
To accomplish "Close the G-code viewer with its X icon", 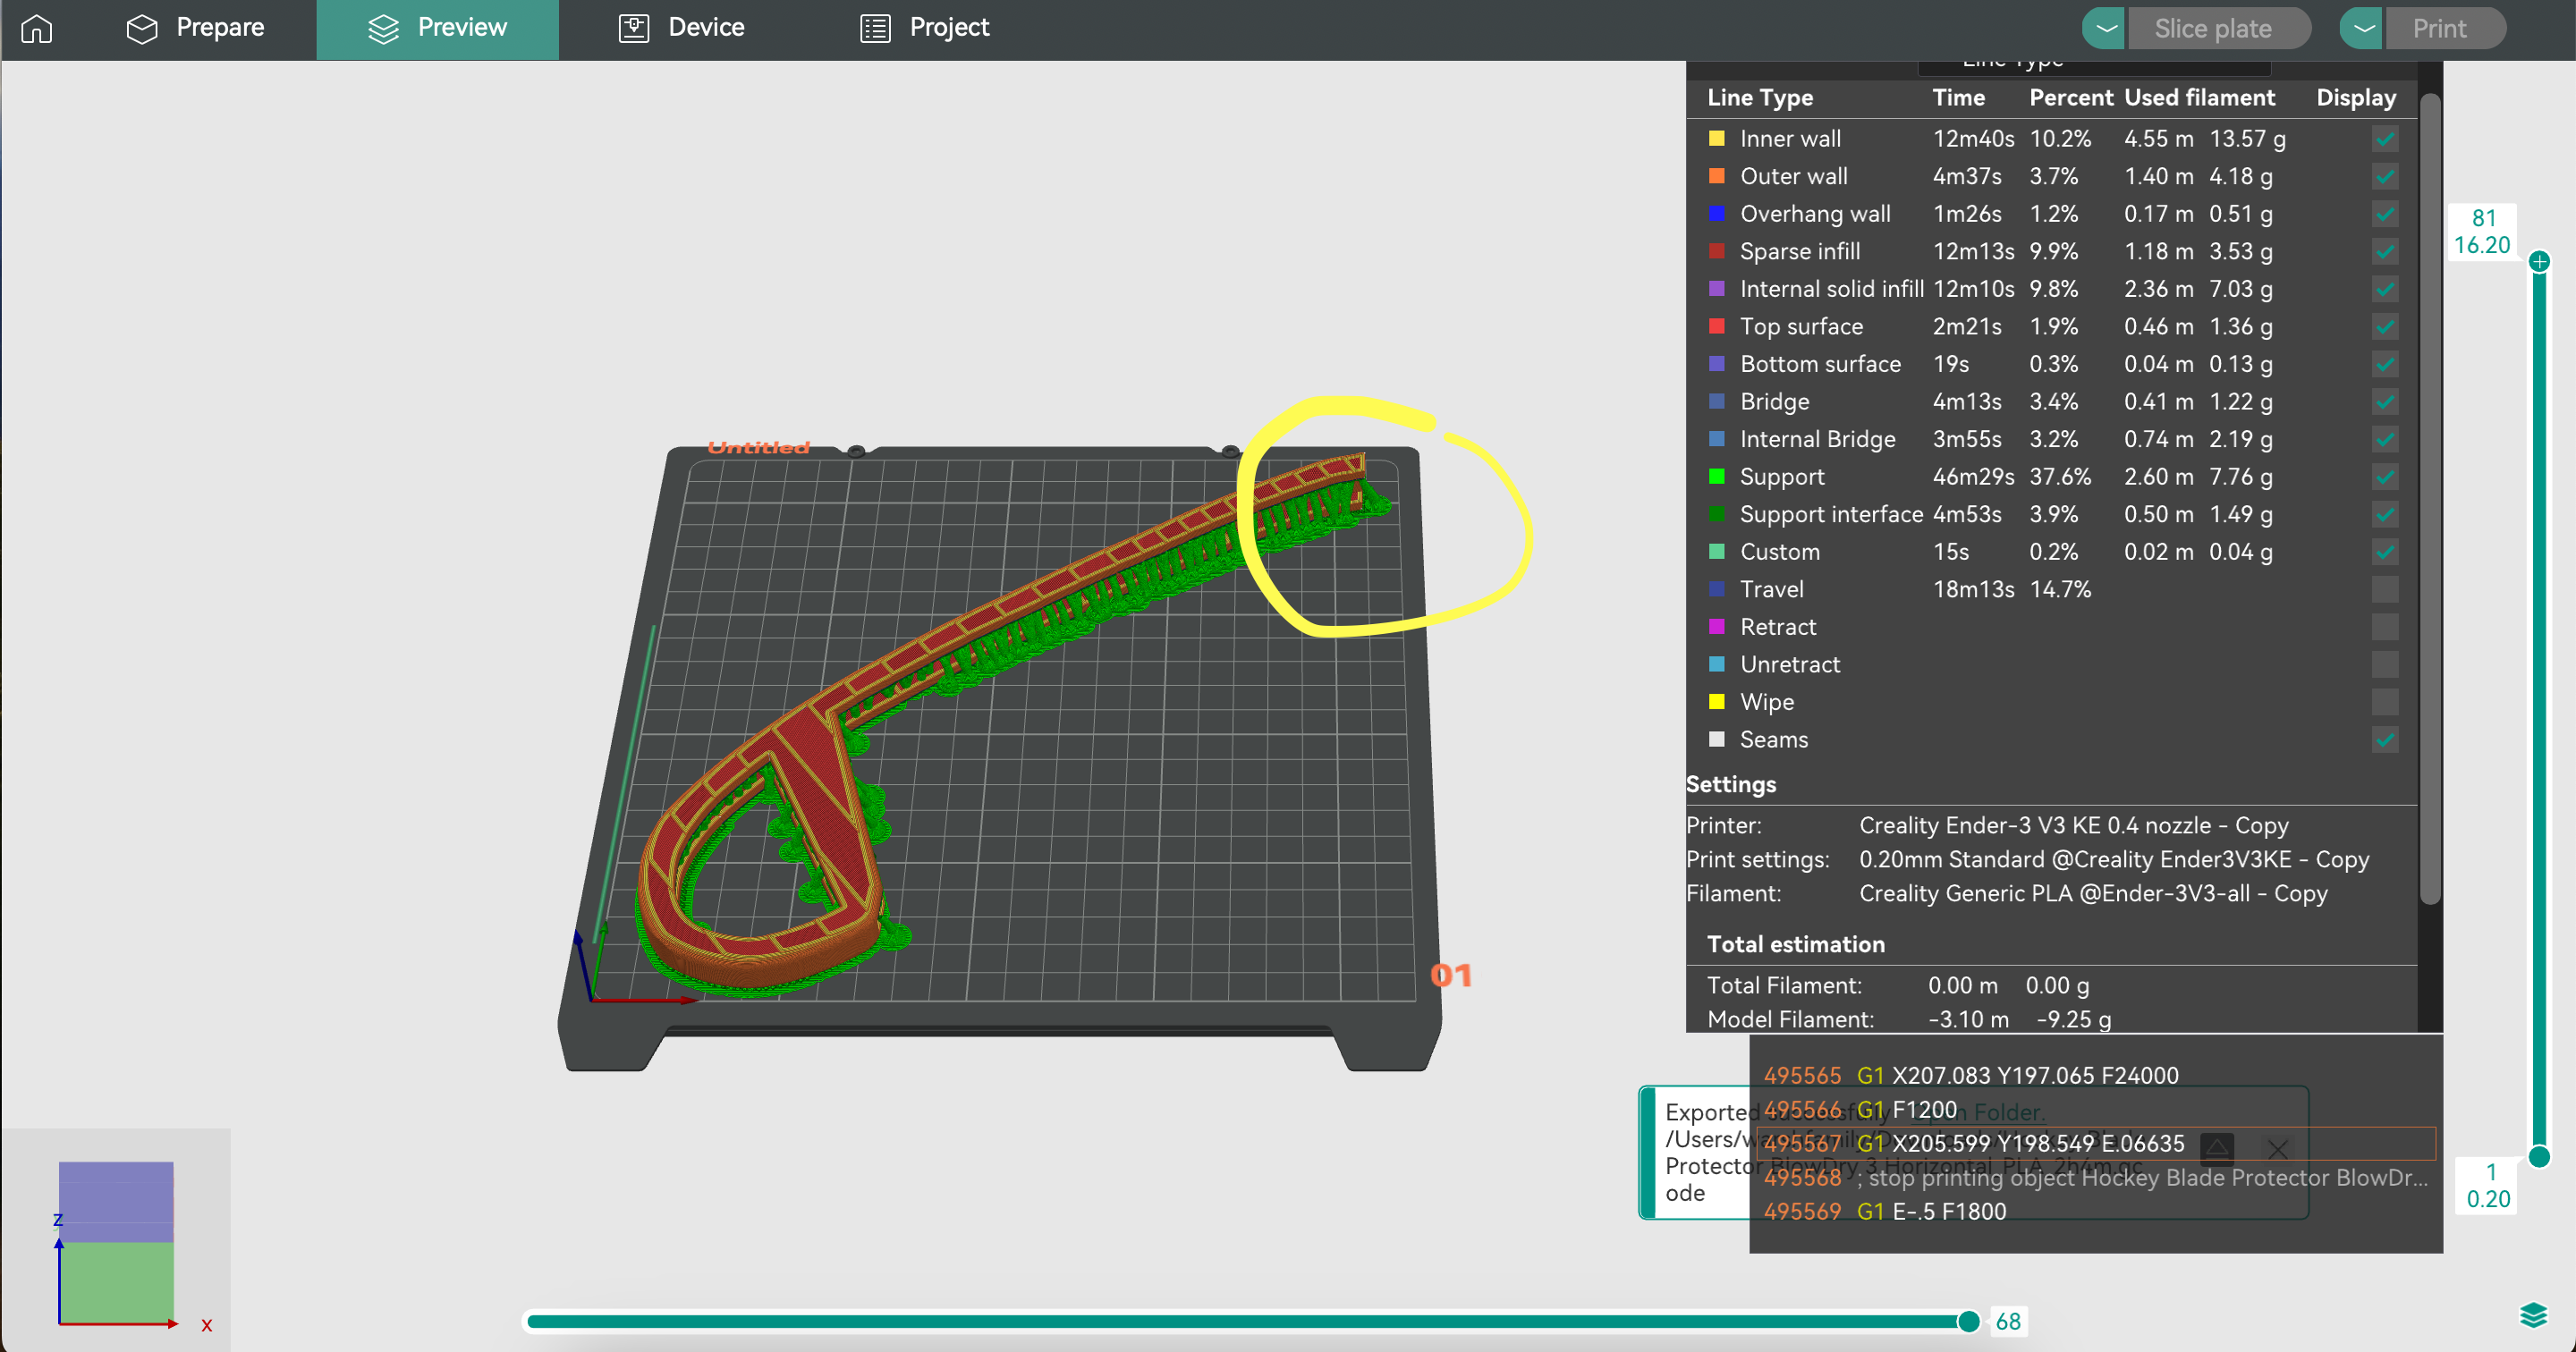I will click(2279, 1150).
